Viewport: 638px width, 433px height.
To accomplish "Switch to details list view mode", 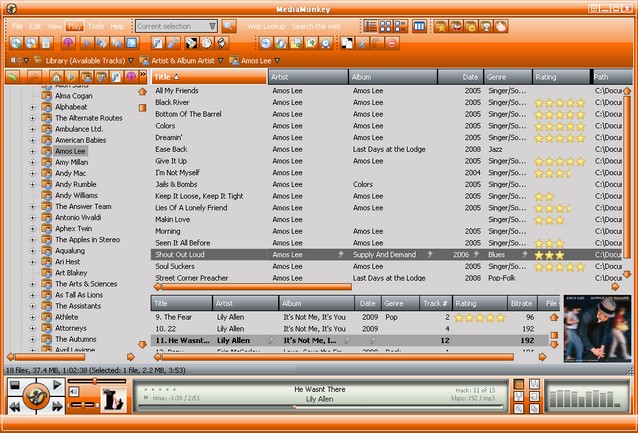I will tap(370, 26).
